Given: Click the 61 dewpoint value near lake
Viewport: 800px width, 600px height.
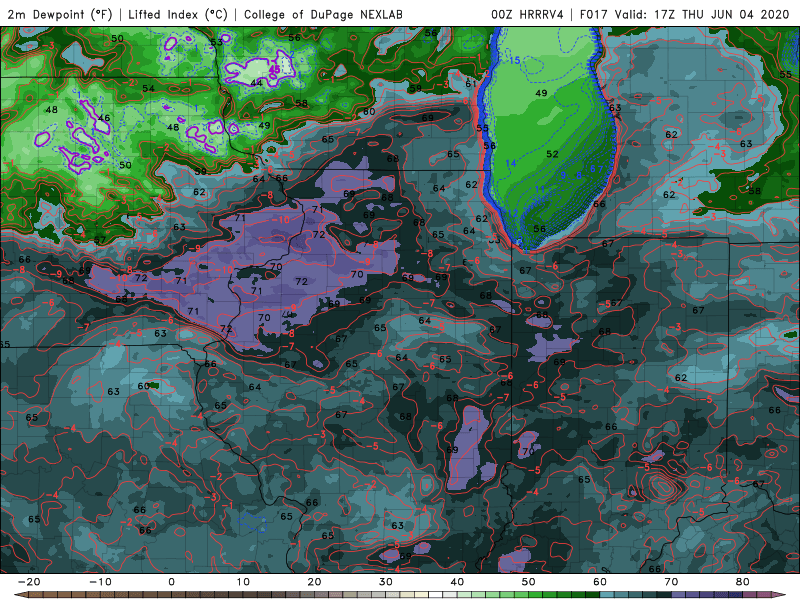Looking at the screenshot, I should pos(471,84).
